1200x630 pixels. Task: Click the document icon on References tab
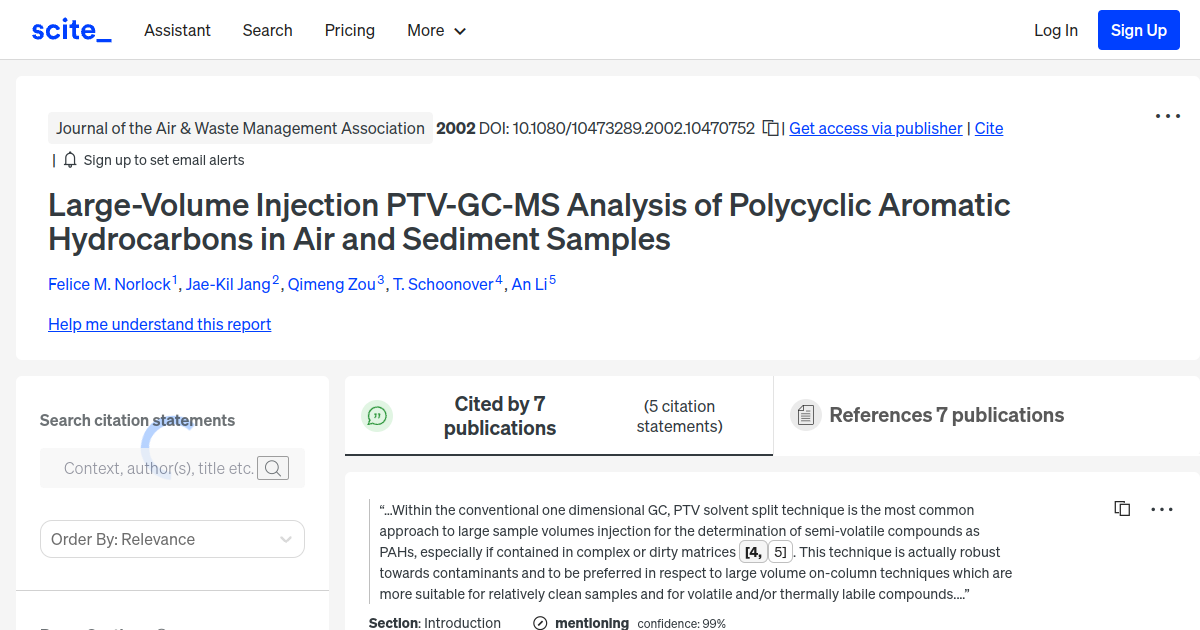805,414
